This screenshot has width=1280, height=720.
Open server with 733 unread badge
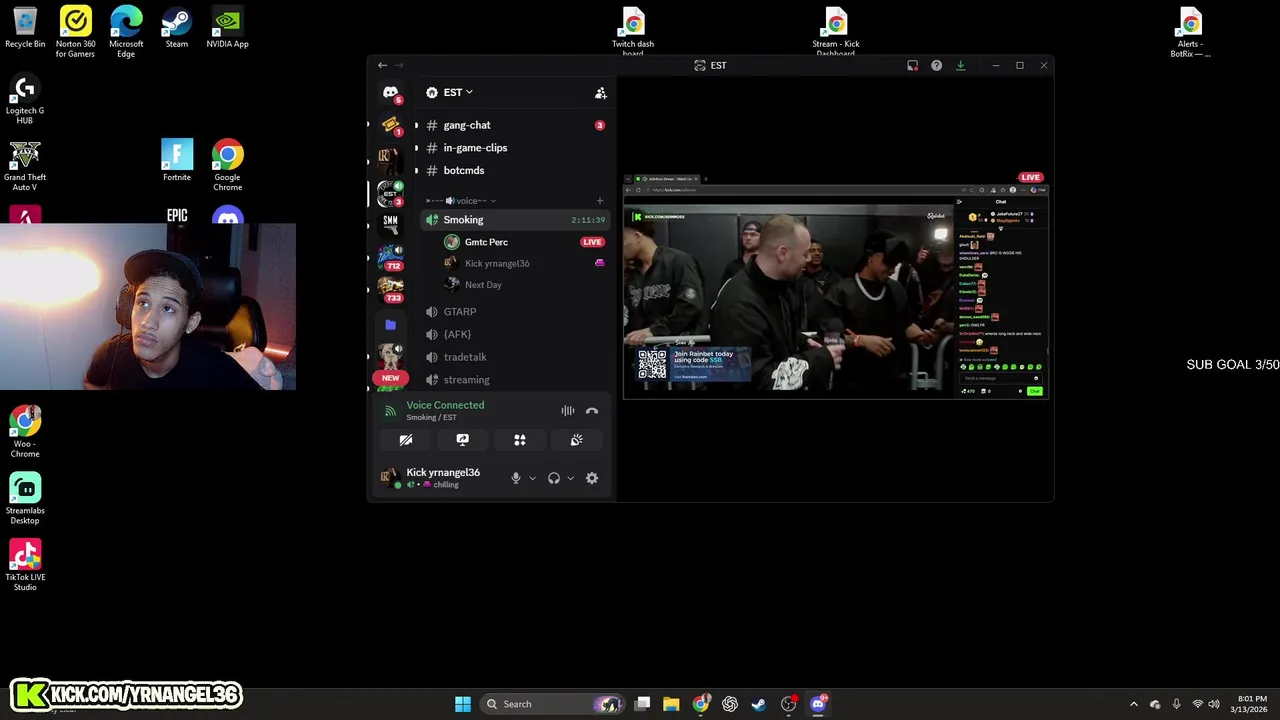click(390, 289)
